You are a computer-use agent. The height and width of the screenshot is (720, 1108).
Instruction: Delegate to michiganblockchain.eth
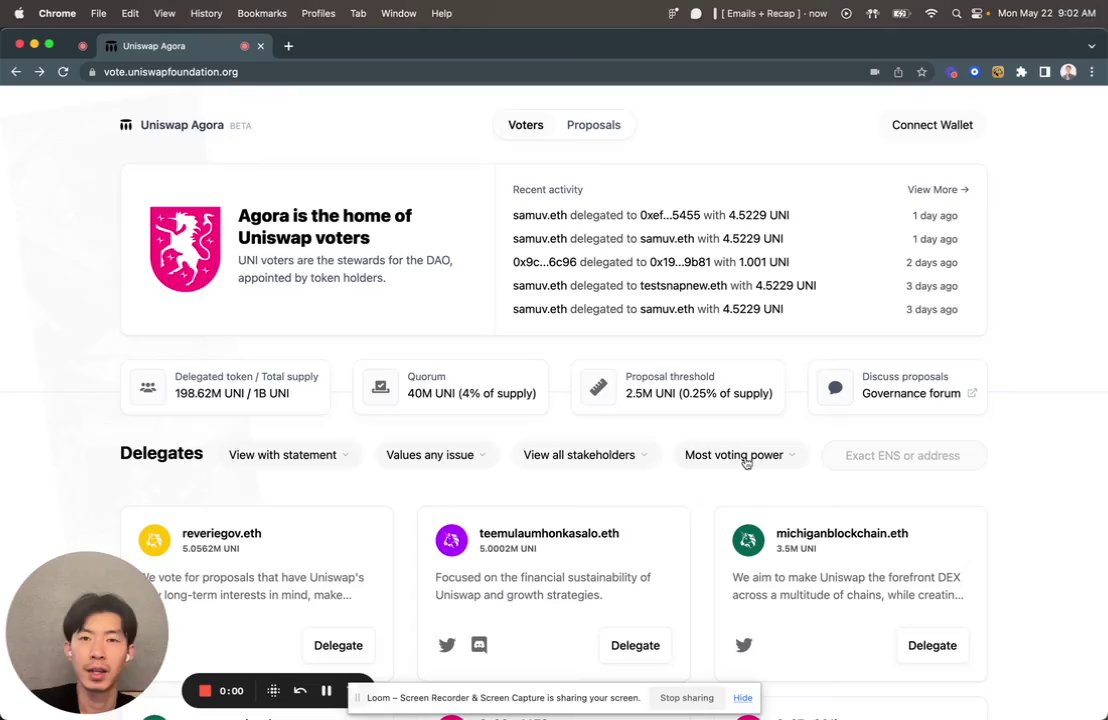point(932,645)
